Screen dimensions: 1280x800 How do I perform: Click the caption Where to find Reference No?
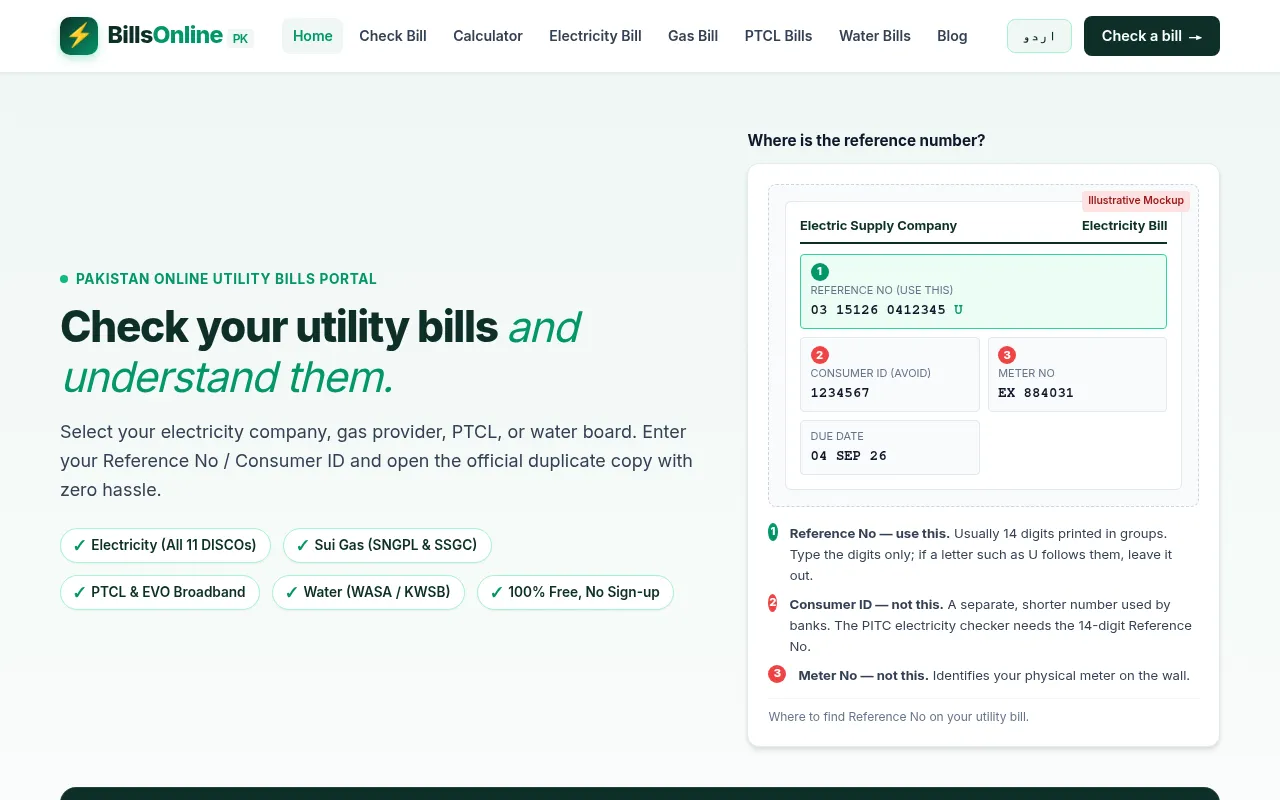tap(898, 717)
